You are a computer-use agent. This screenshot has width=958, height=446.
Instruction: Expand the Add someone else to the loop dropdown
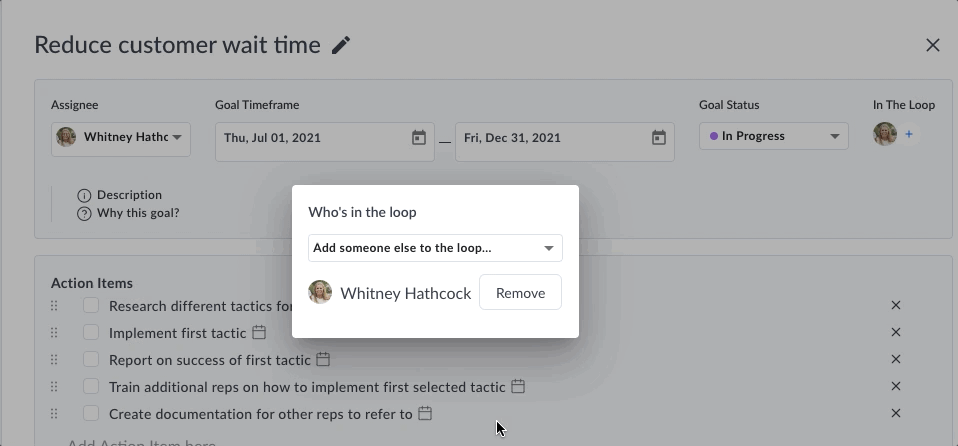pyautogui.click(x=435, y=248)
